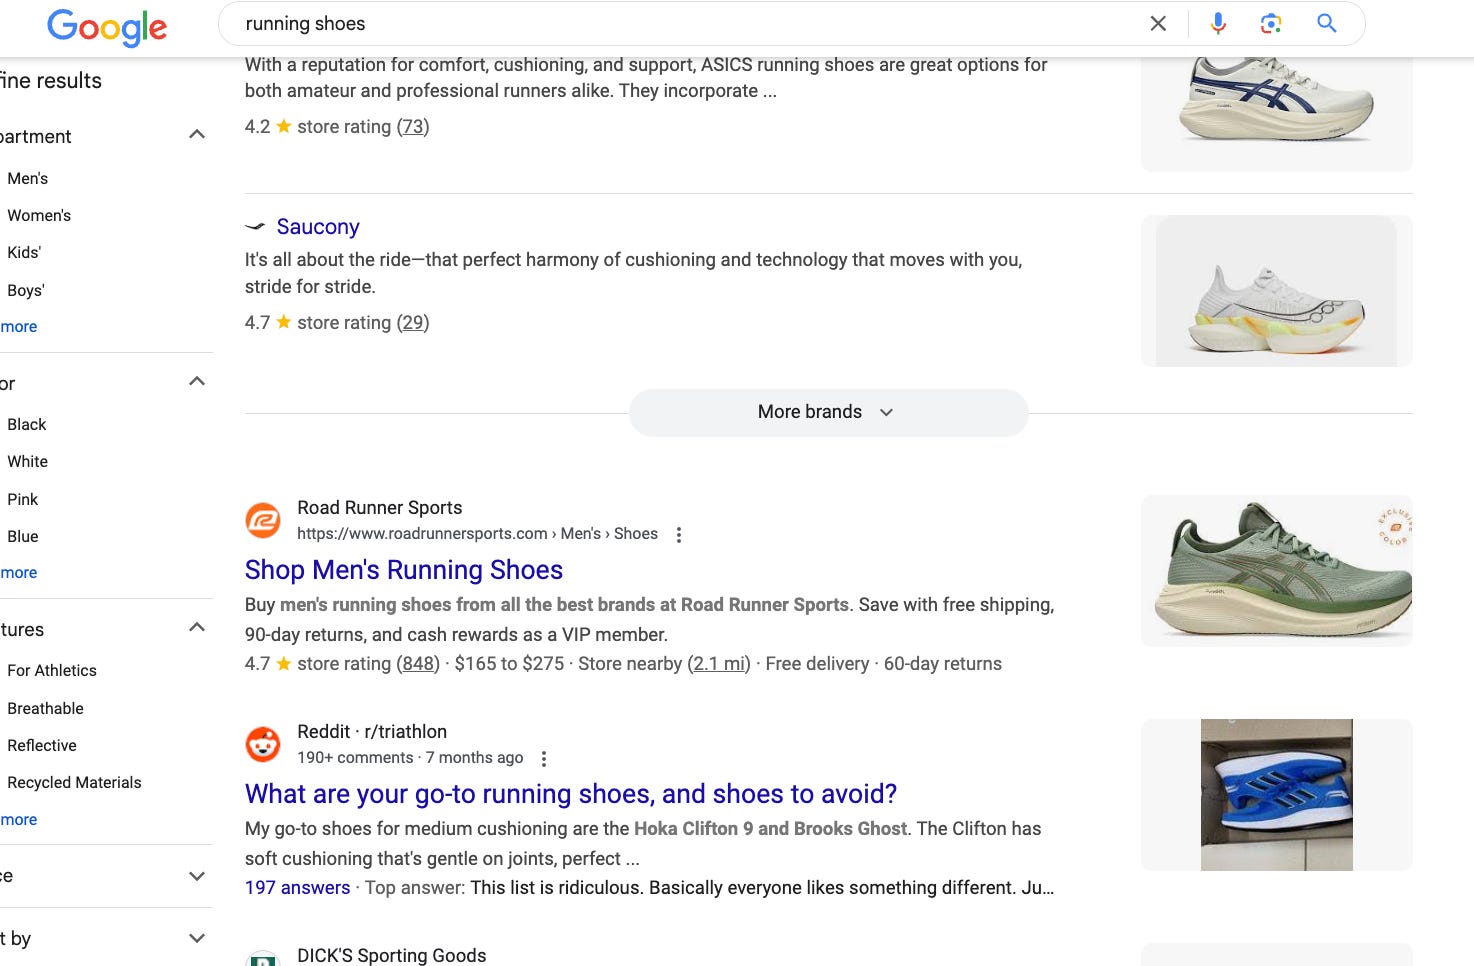This screenshot has height=966, width=1474.
Task: Collapse the Color filter section
Action: pyautogui.click(x=197, y=381)
